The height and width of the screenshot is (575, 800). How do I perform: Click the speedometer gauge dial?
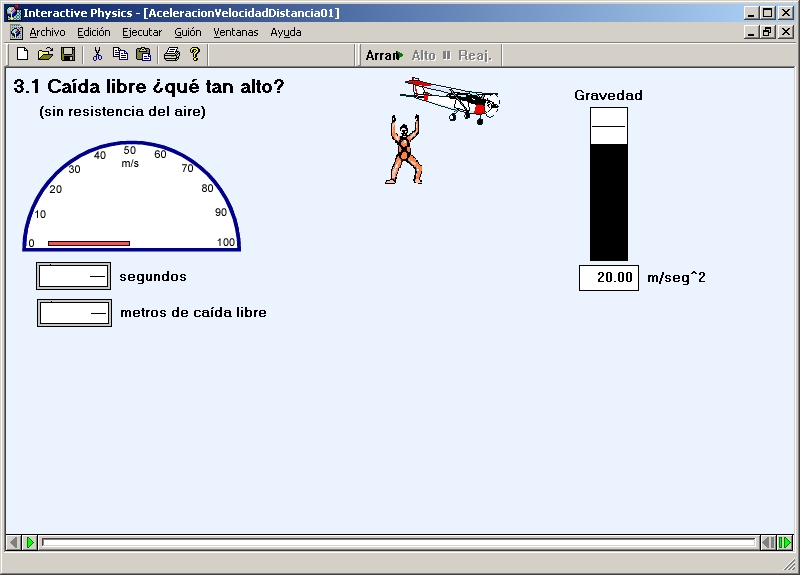(132, 196)
